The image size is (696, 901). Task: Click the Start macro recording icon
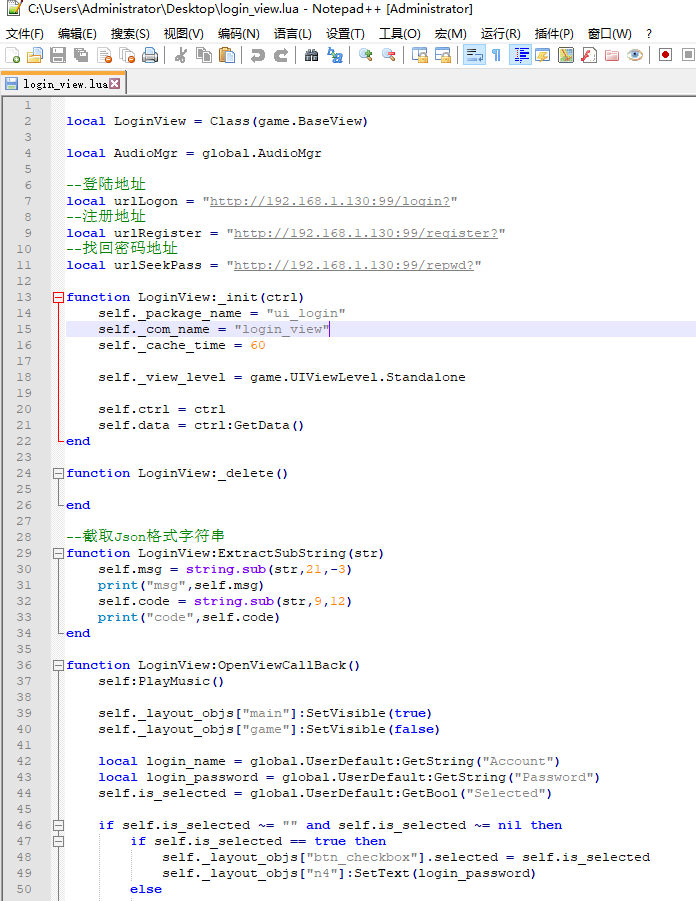click(x=665, y=55)
